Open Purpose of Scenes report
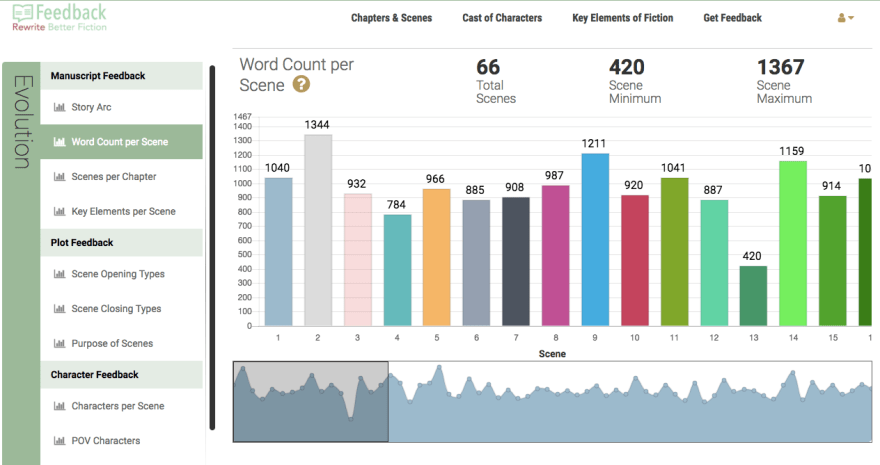 point(113,344)
